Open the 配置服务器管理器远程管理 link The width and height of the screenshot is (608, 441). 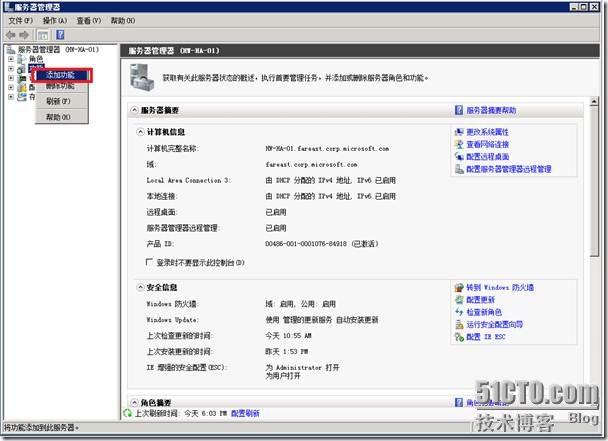point(508,169)
